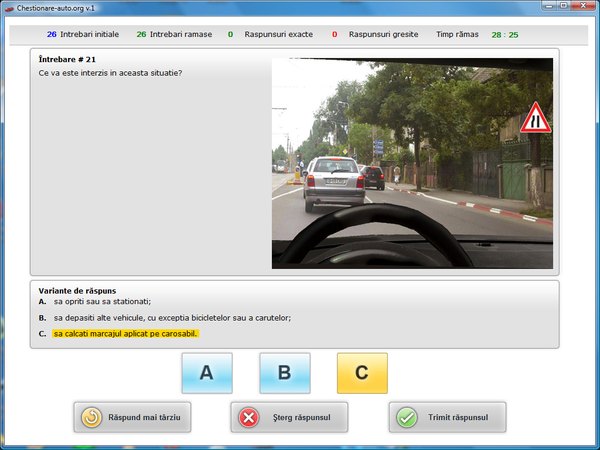The height and width of the screenshot is (450, 600).
Task: Click highlighted answer 'sa calcati marcajul aplicat'
Action: 126,334
